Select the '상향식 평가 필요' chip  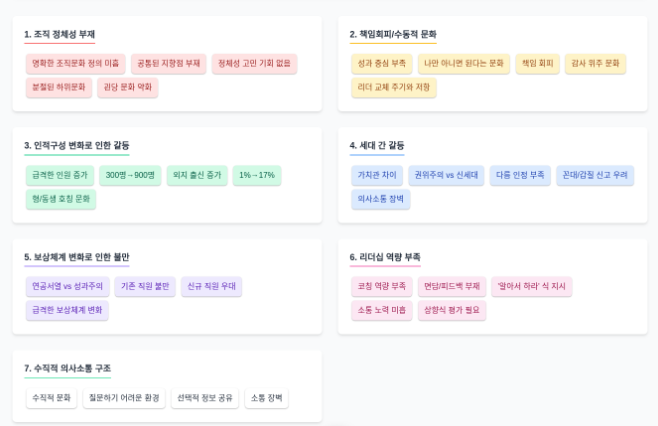[451, 310]
